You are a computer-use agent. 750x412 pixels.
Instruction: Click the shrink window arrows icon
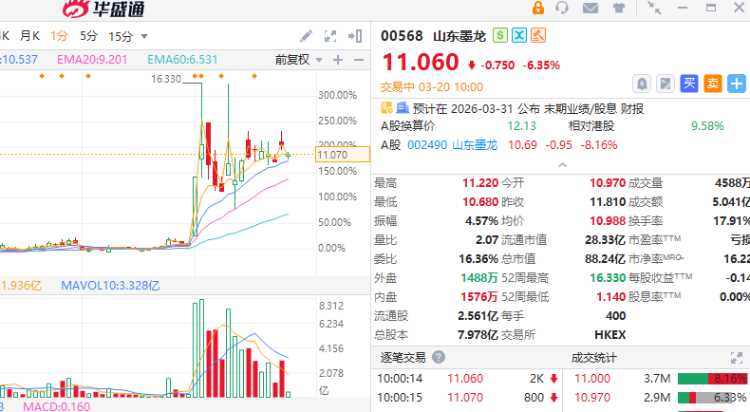pyautogui.click(x=653, y=8)
